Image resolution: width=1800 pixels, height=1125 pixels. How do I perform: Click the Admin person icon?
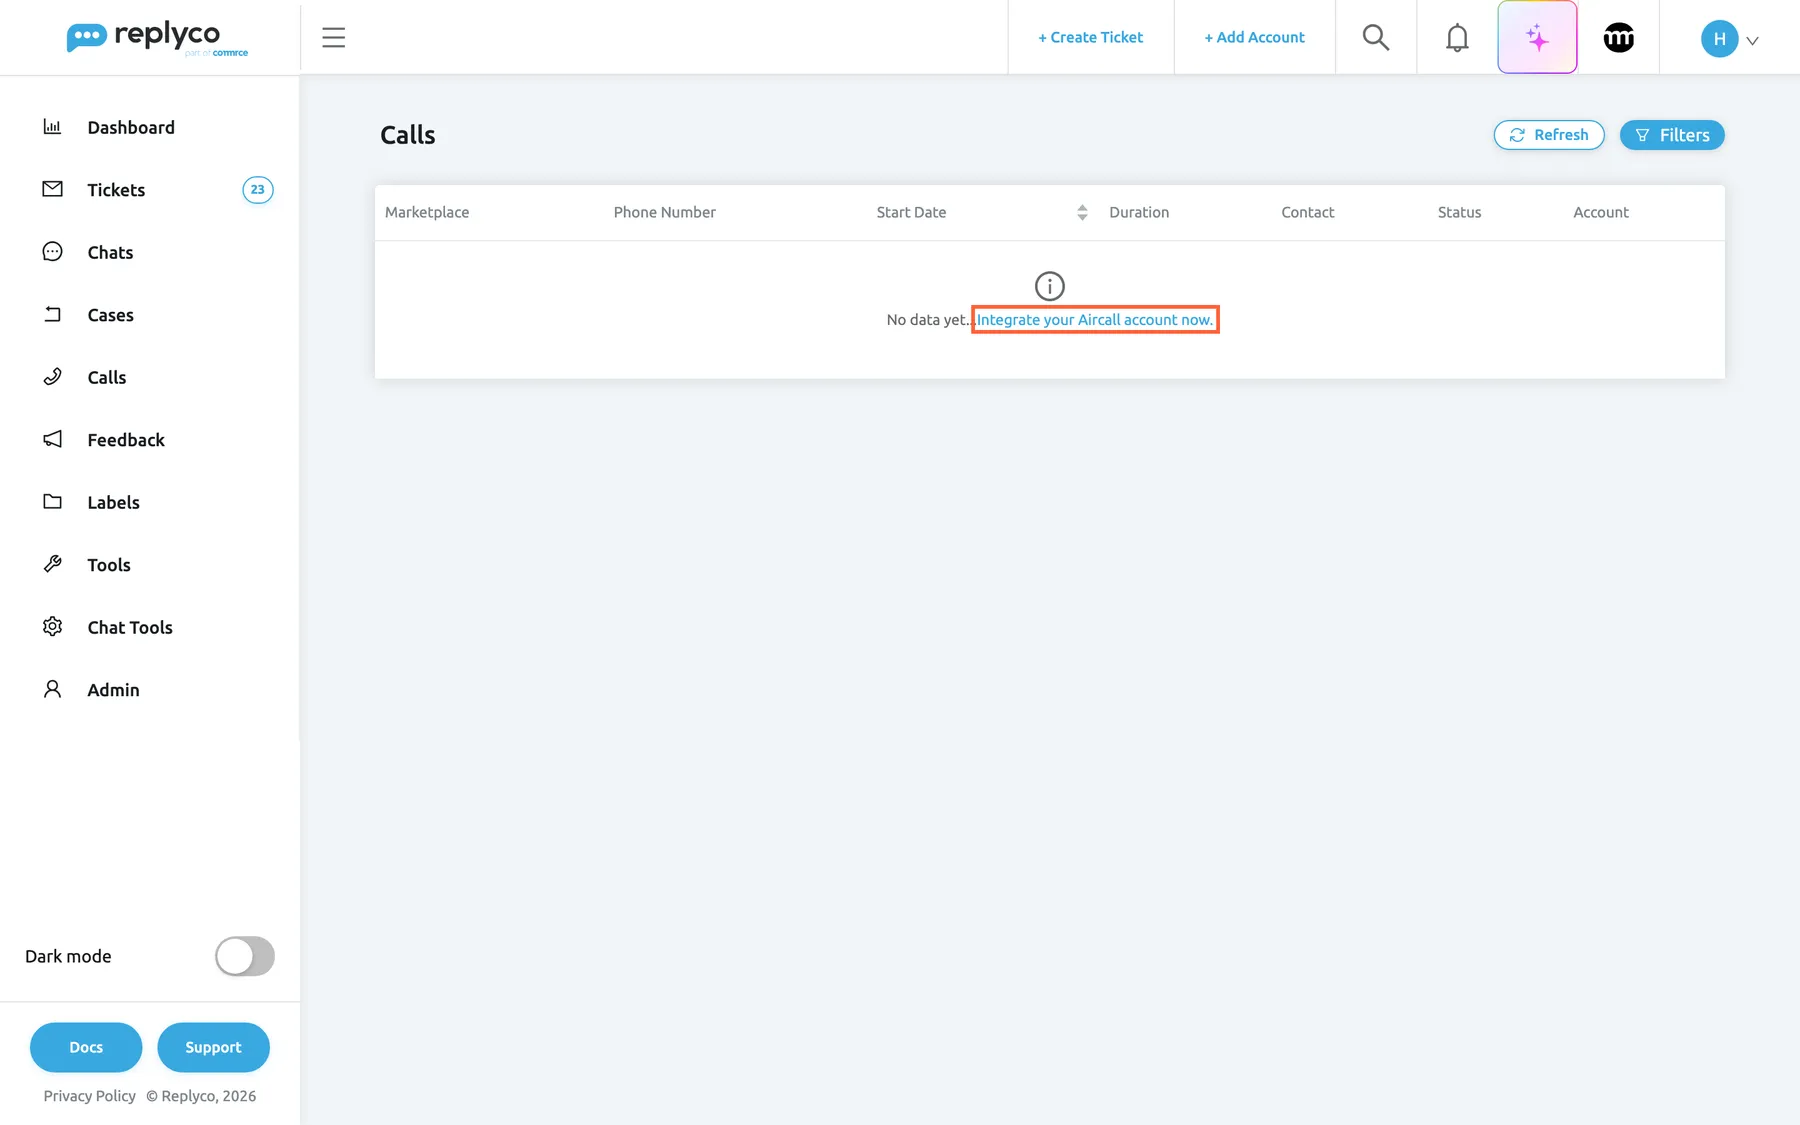point(52,689)
